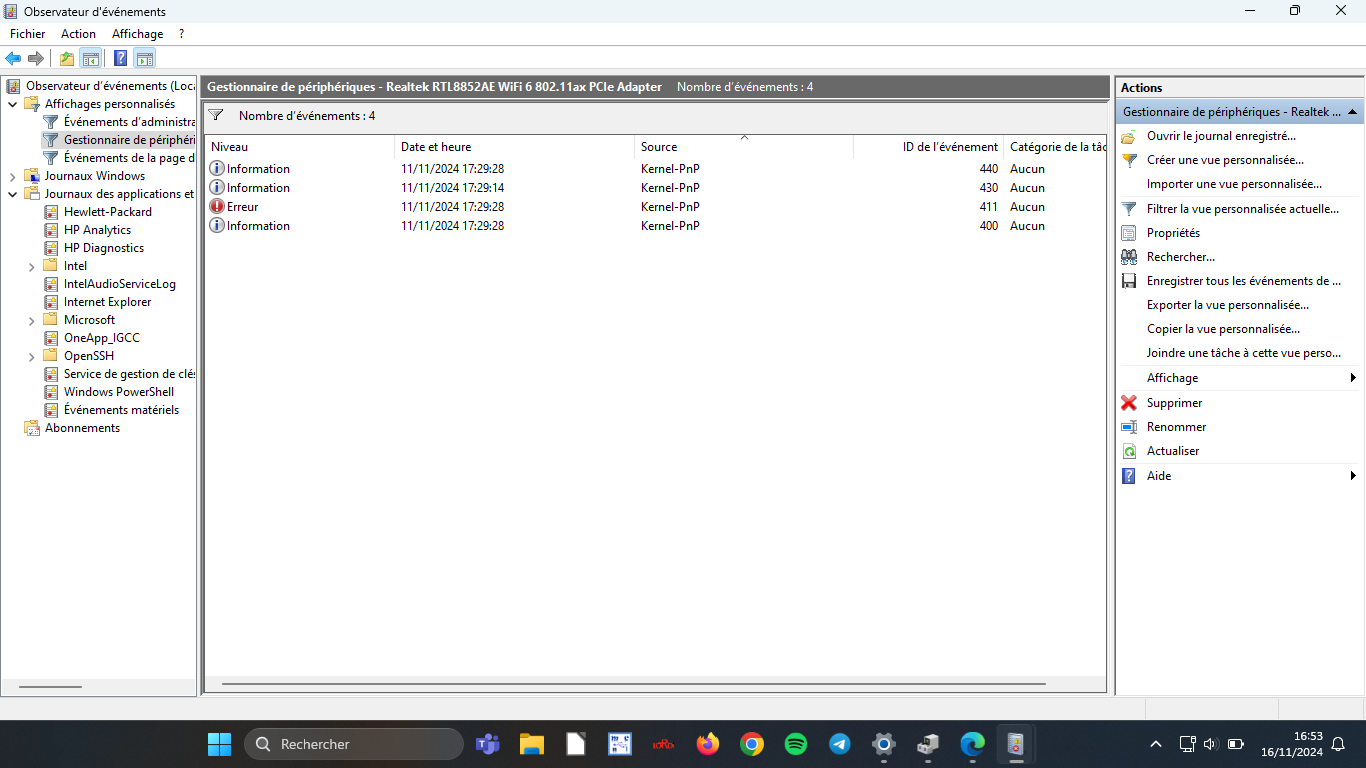The image size is (1366, 768).
Task: Click the Forward arrow in the toolbar
Action: pos(36,58)
